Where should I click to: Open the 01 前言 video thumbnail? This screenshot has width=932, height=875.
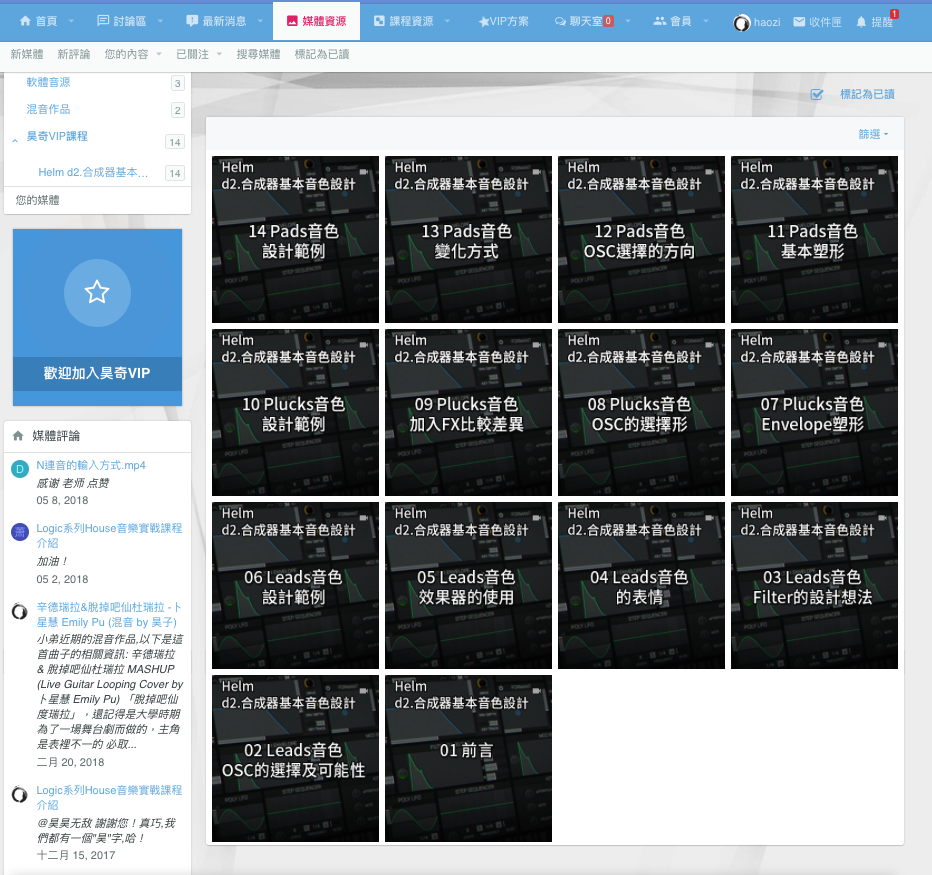(x=468, y=758)
